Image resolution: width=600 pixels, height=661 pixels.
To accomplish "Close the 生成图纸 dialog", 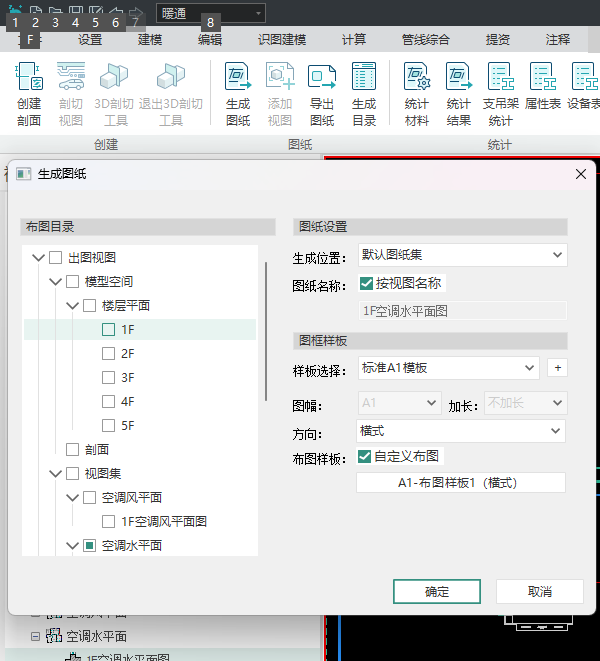I will pos(581,174).
